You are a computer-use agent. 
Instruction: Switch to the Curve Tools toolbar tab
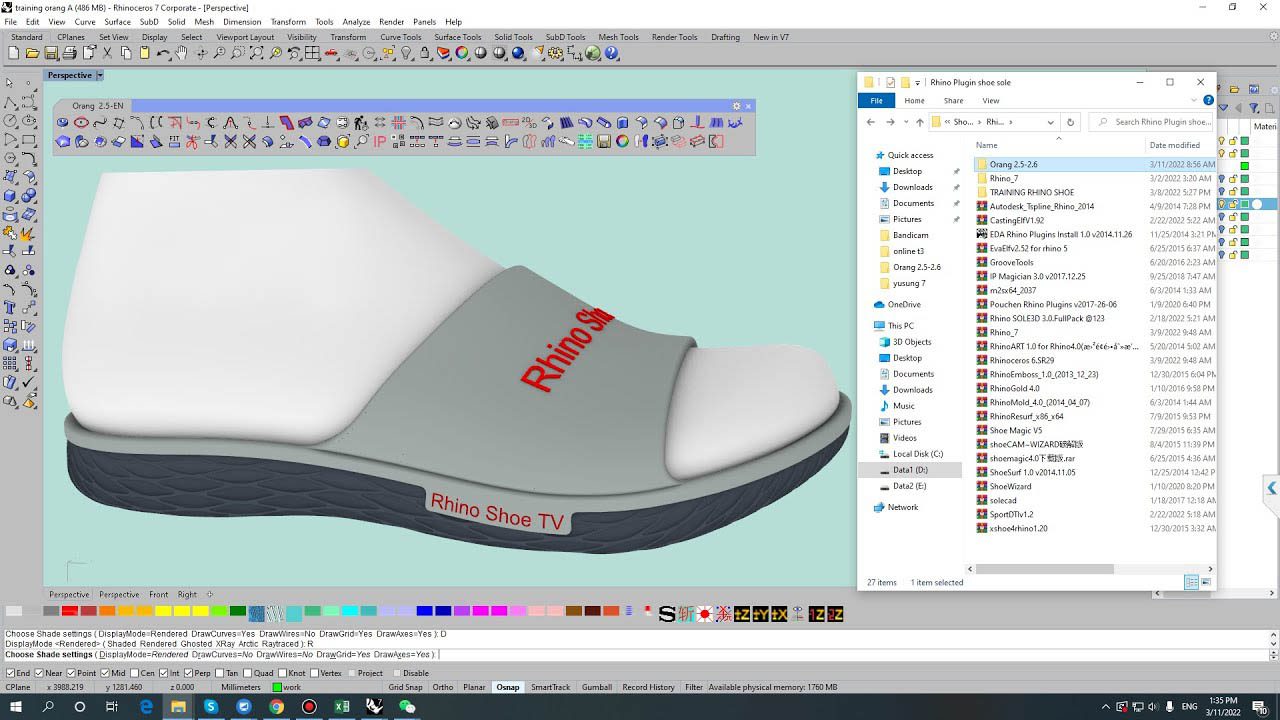tap(401, 37)
